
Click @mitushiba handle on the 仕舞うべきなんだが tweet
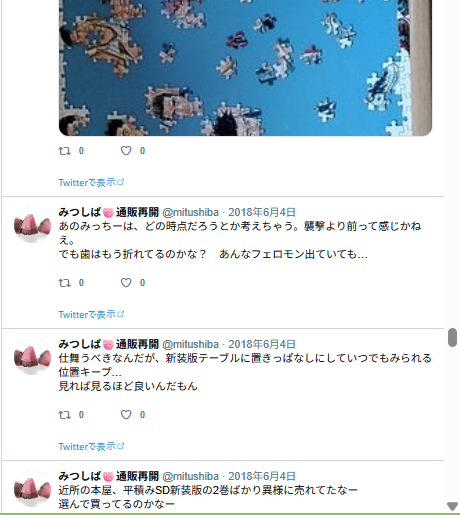click(190, 344)
